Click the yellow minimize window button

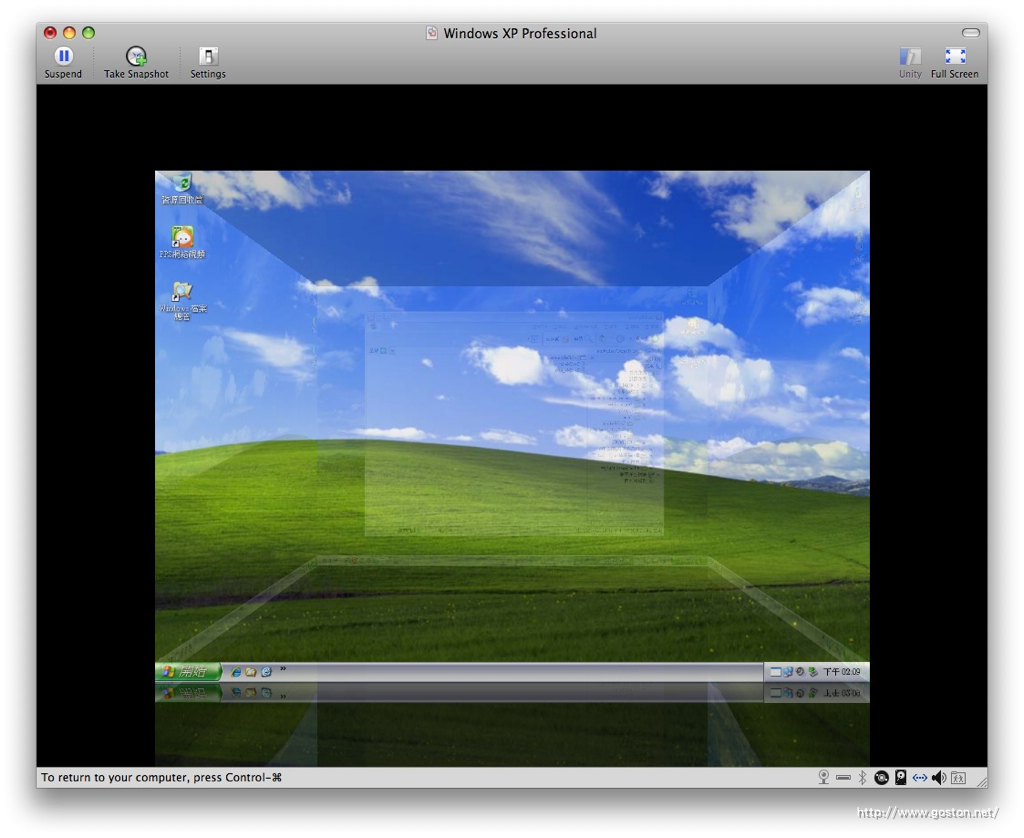click(69, 32)
